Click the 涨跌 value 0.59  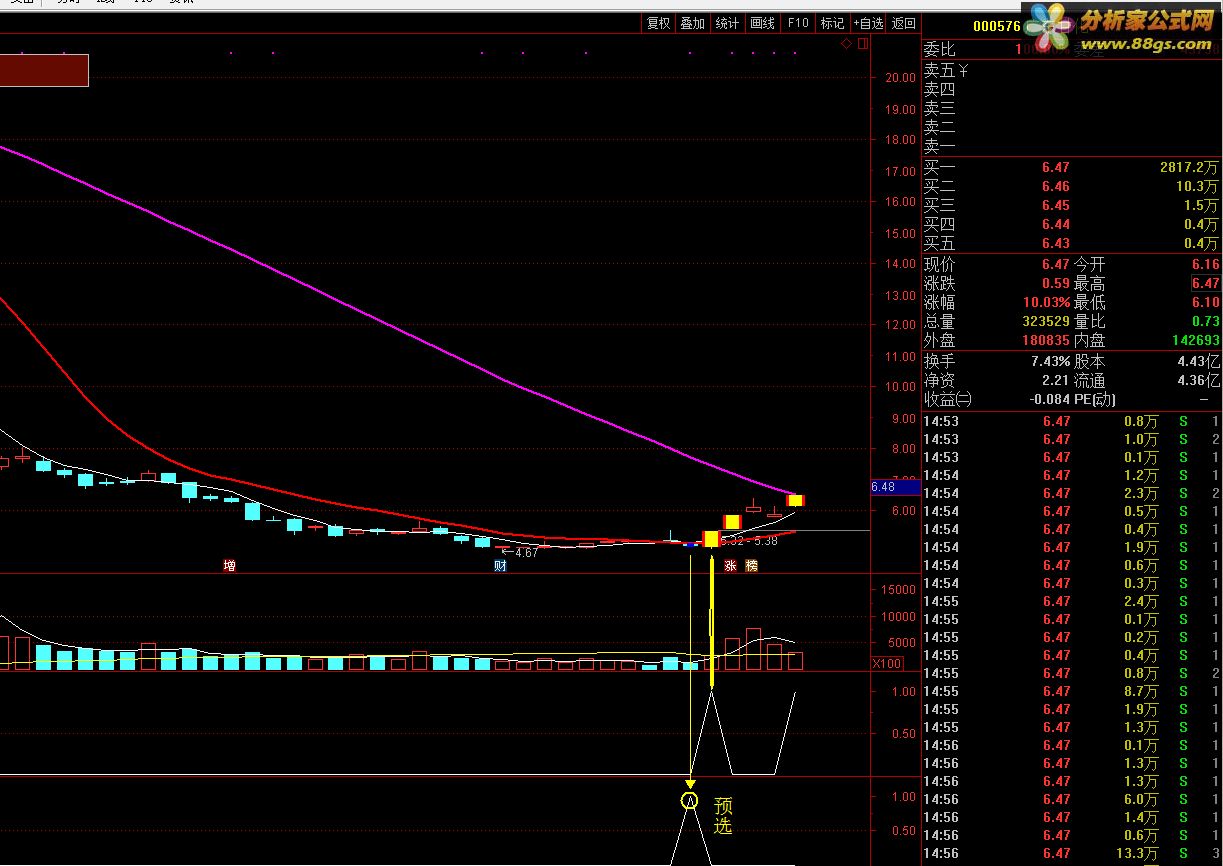tap(1056, 283)
